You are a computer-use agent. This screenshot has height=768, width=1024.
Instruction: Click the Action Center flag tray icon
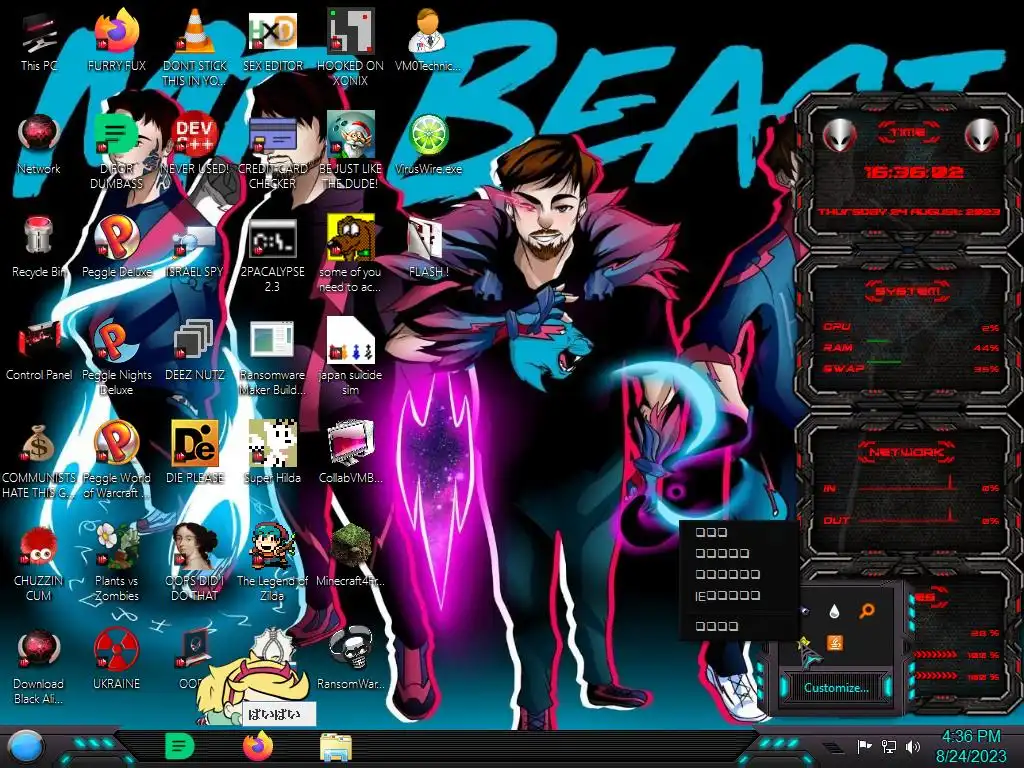pos(865,746)
